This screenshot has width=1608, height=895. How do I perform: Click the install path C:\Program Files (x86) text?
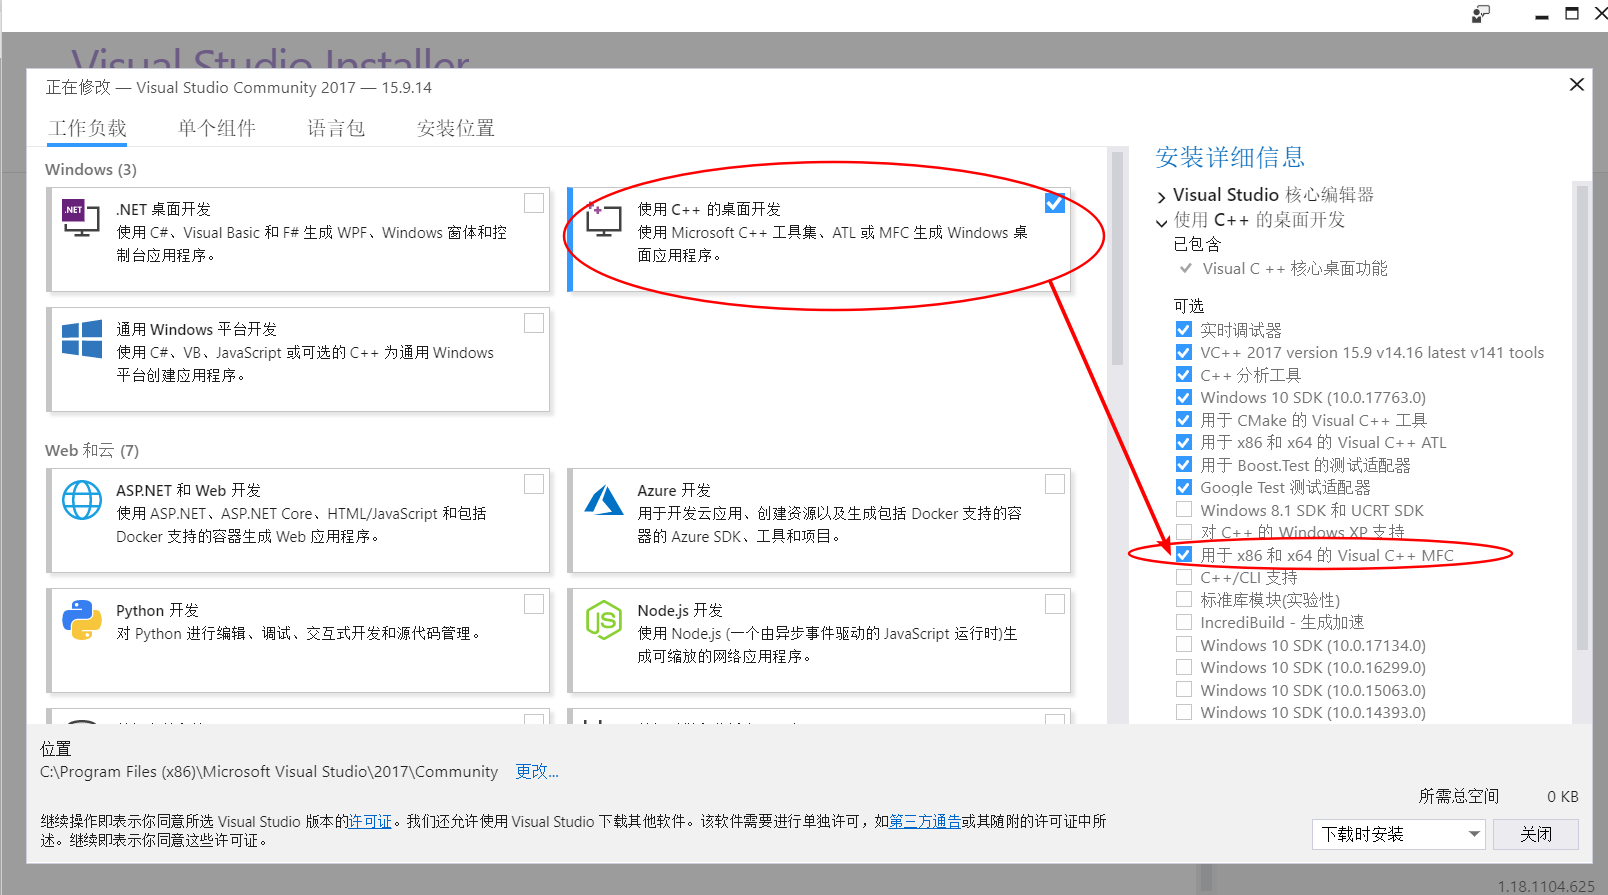coord(269,772)
